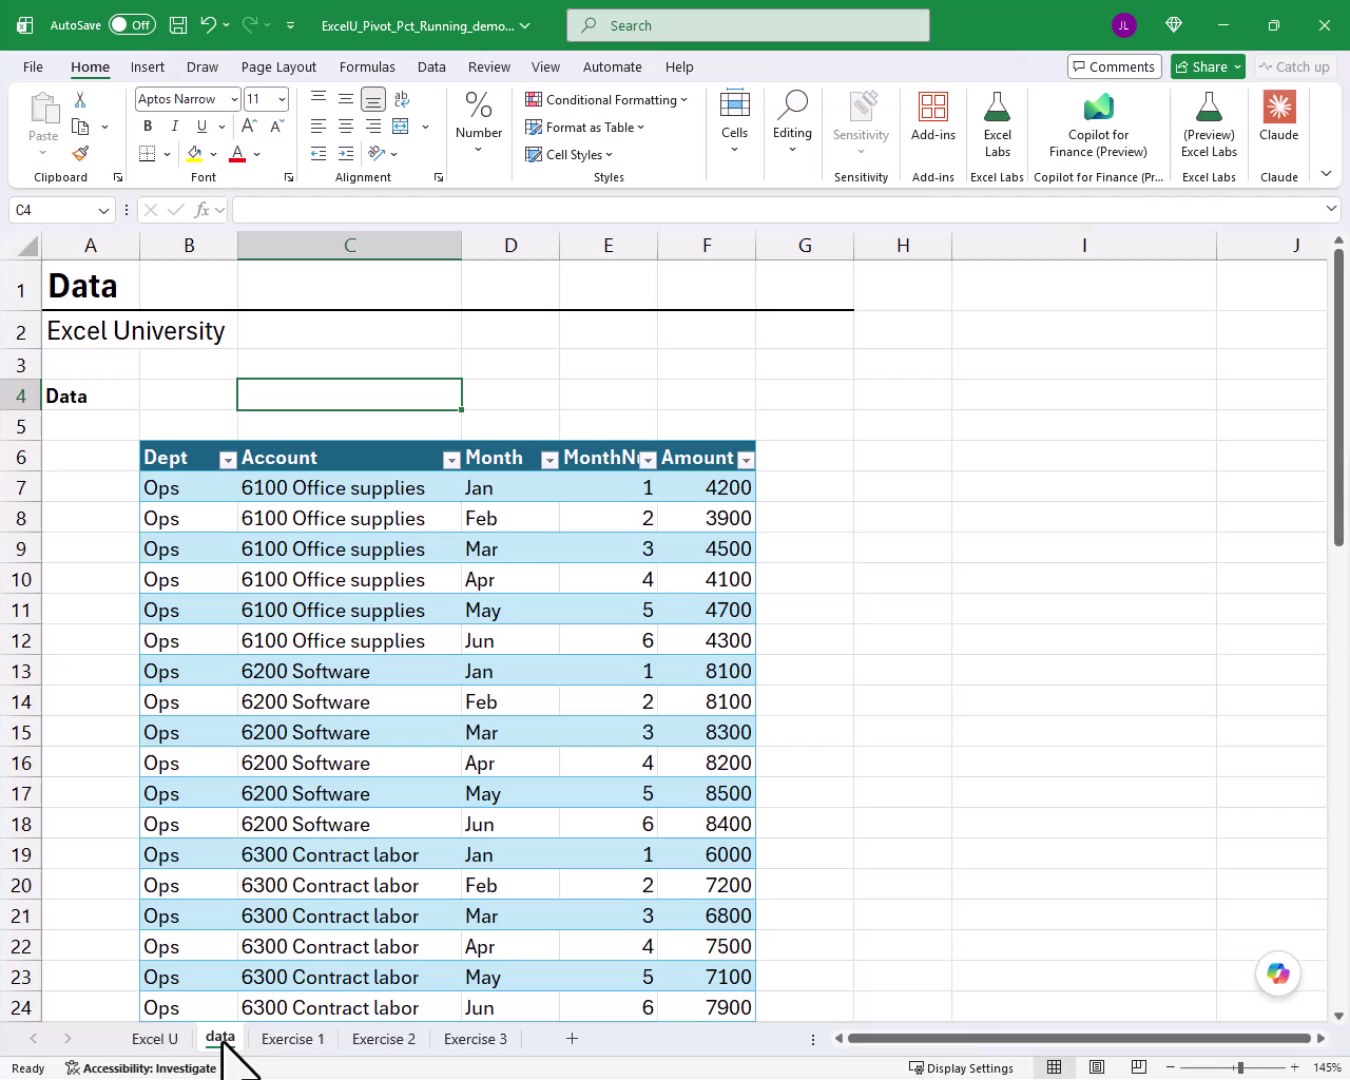Click the Name Box showing C4
The width and height of the screenshot is (1350, 1080).
pos(60,210)
